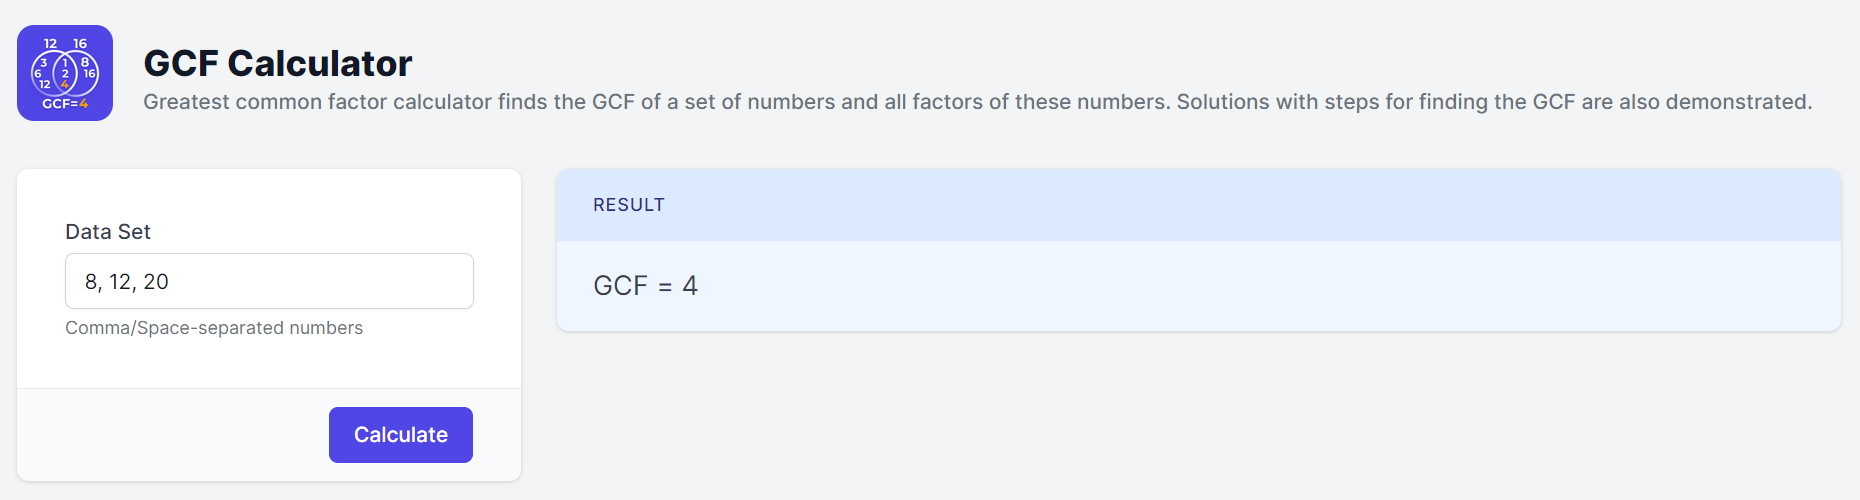Click the Data Set label
The image size is (1860, 500).
coord(108,232)
